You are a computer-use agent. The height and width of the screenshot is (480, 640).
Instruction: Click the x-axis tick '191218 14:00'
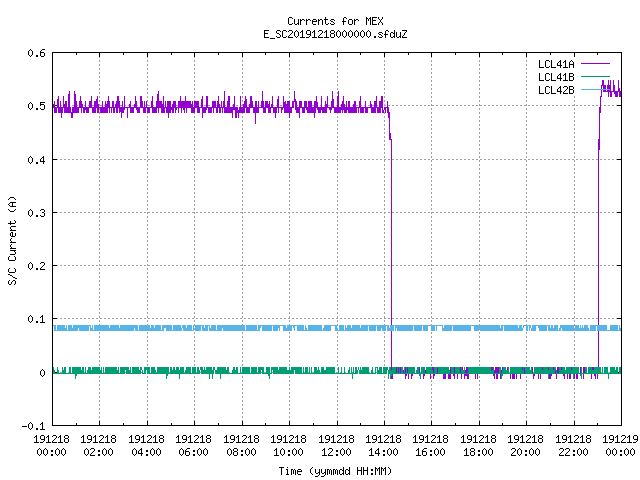click(x=384, y=446)
